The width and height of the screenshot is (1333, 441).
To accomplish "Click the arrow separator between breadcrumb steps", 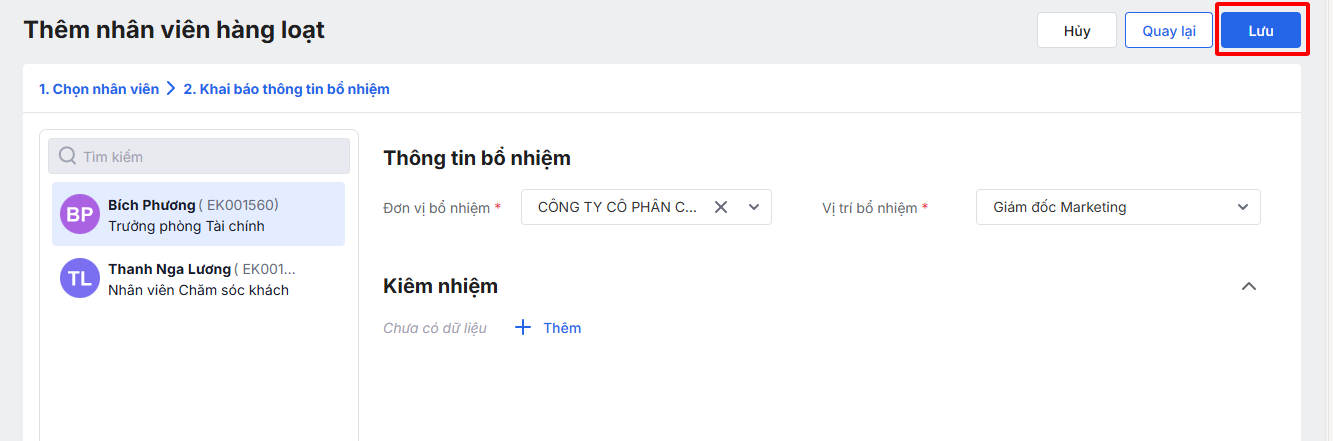I will click(x=171, y=89).
